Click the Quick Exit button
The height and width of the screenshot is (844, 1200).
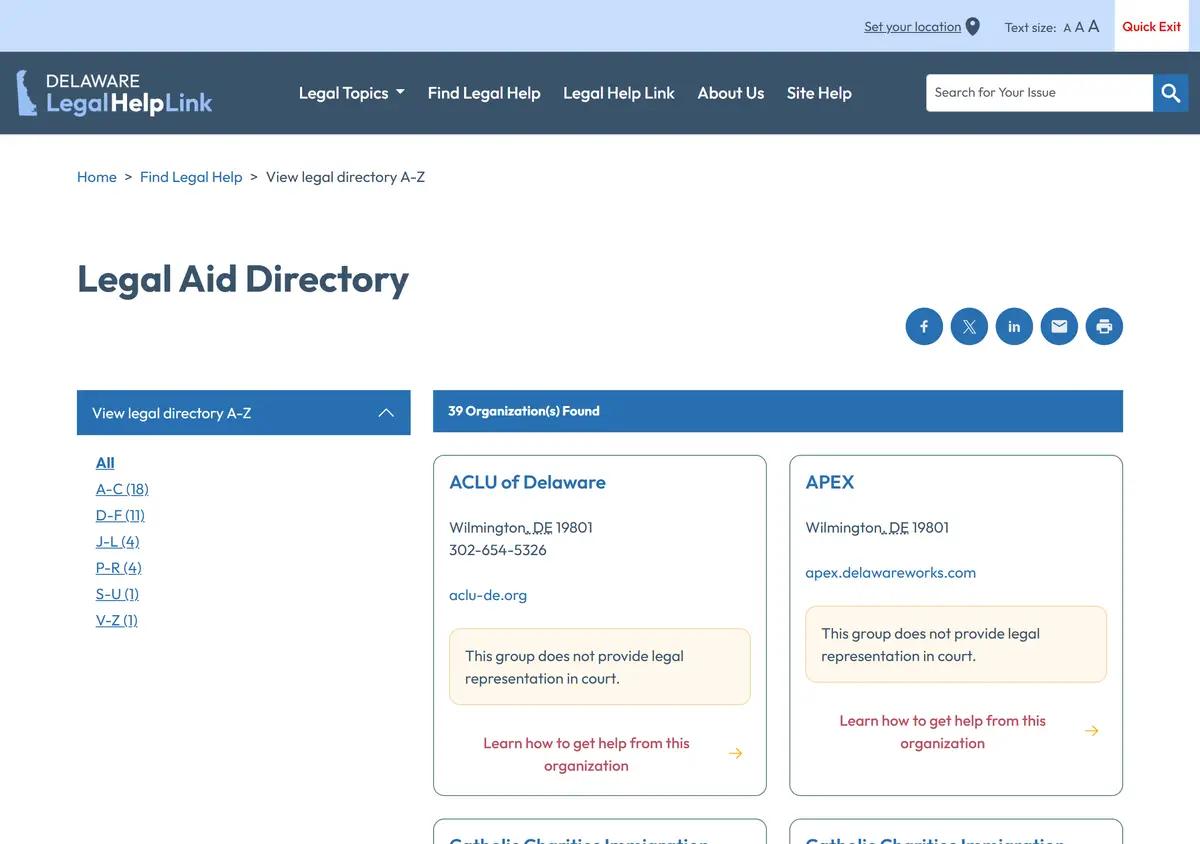[1151, 26]
